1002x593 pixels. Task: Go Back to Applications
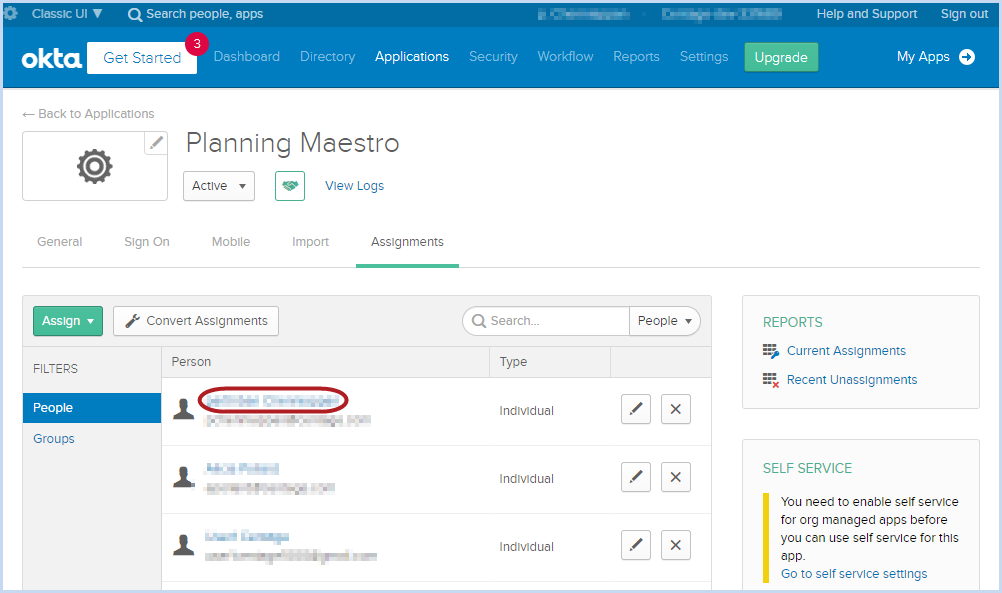pos(88,114)
